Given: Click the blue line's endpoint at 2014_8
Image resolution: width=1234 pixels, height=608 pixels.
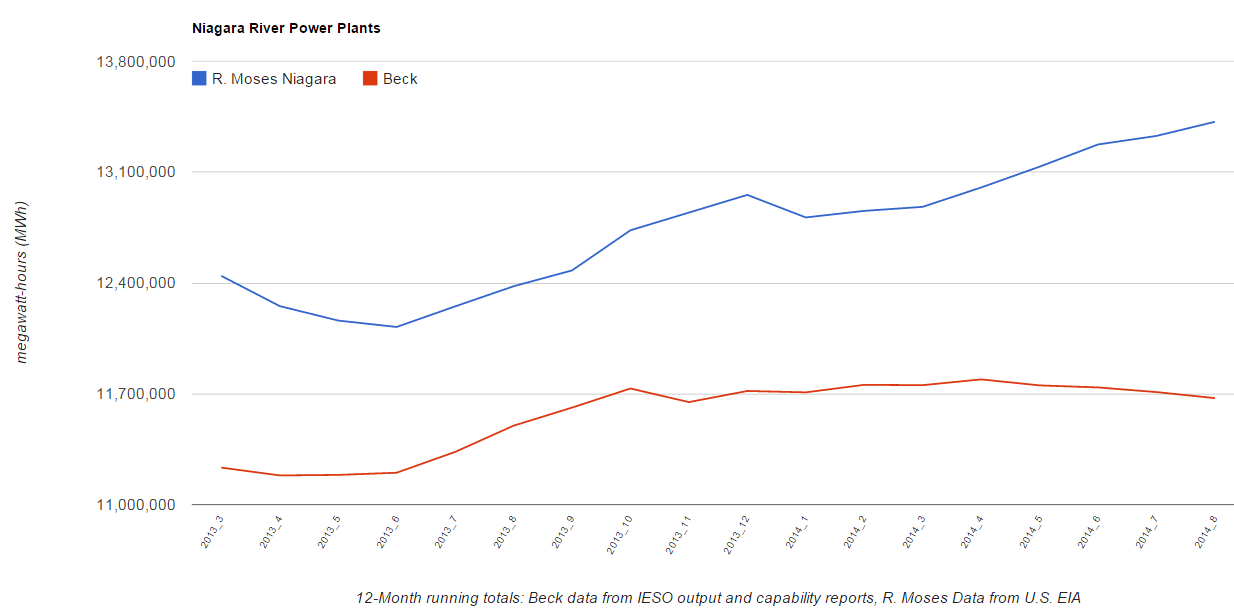Looking at the screenshot, I should 1214,122.
